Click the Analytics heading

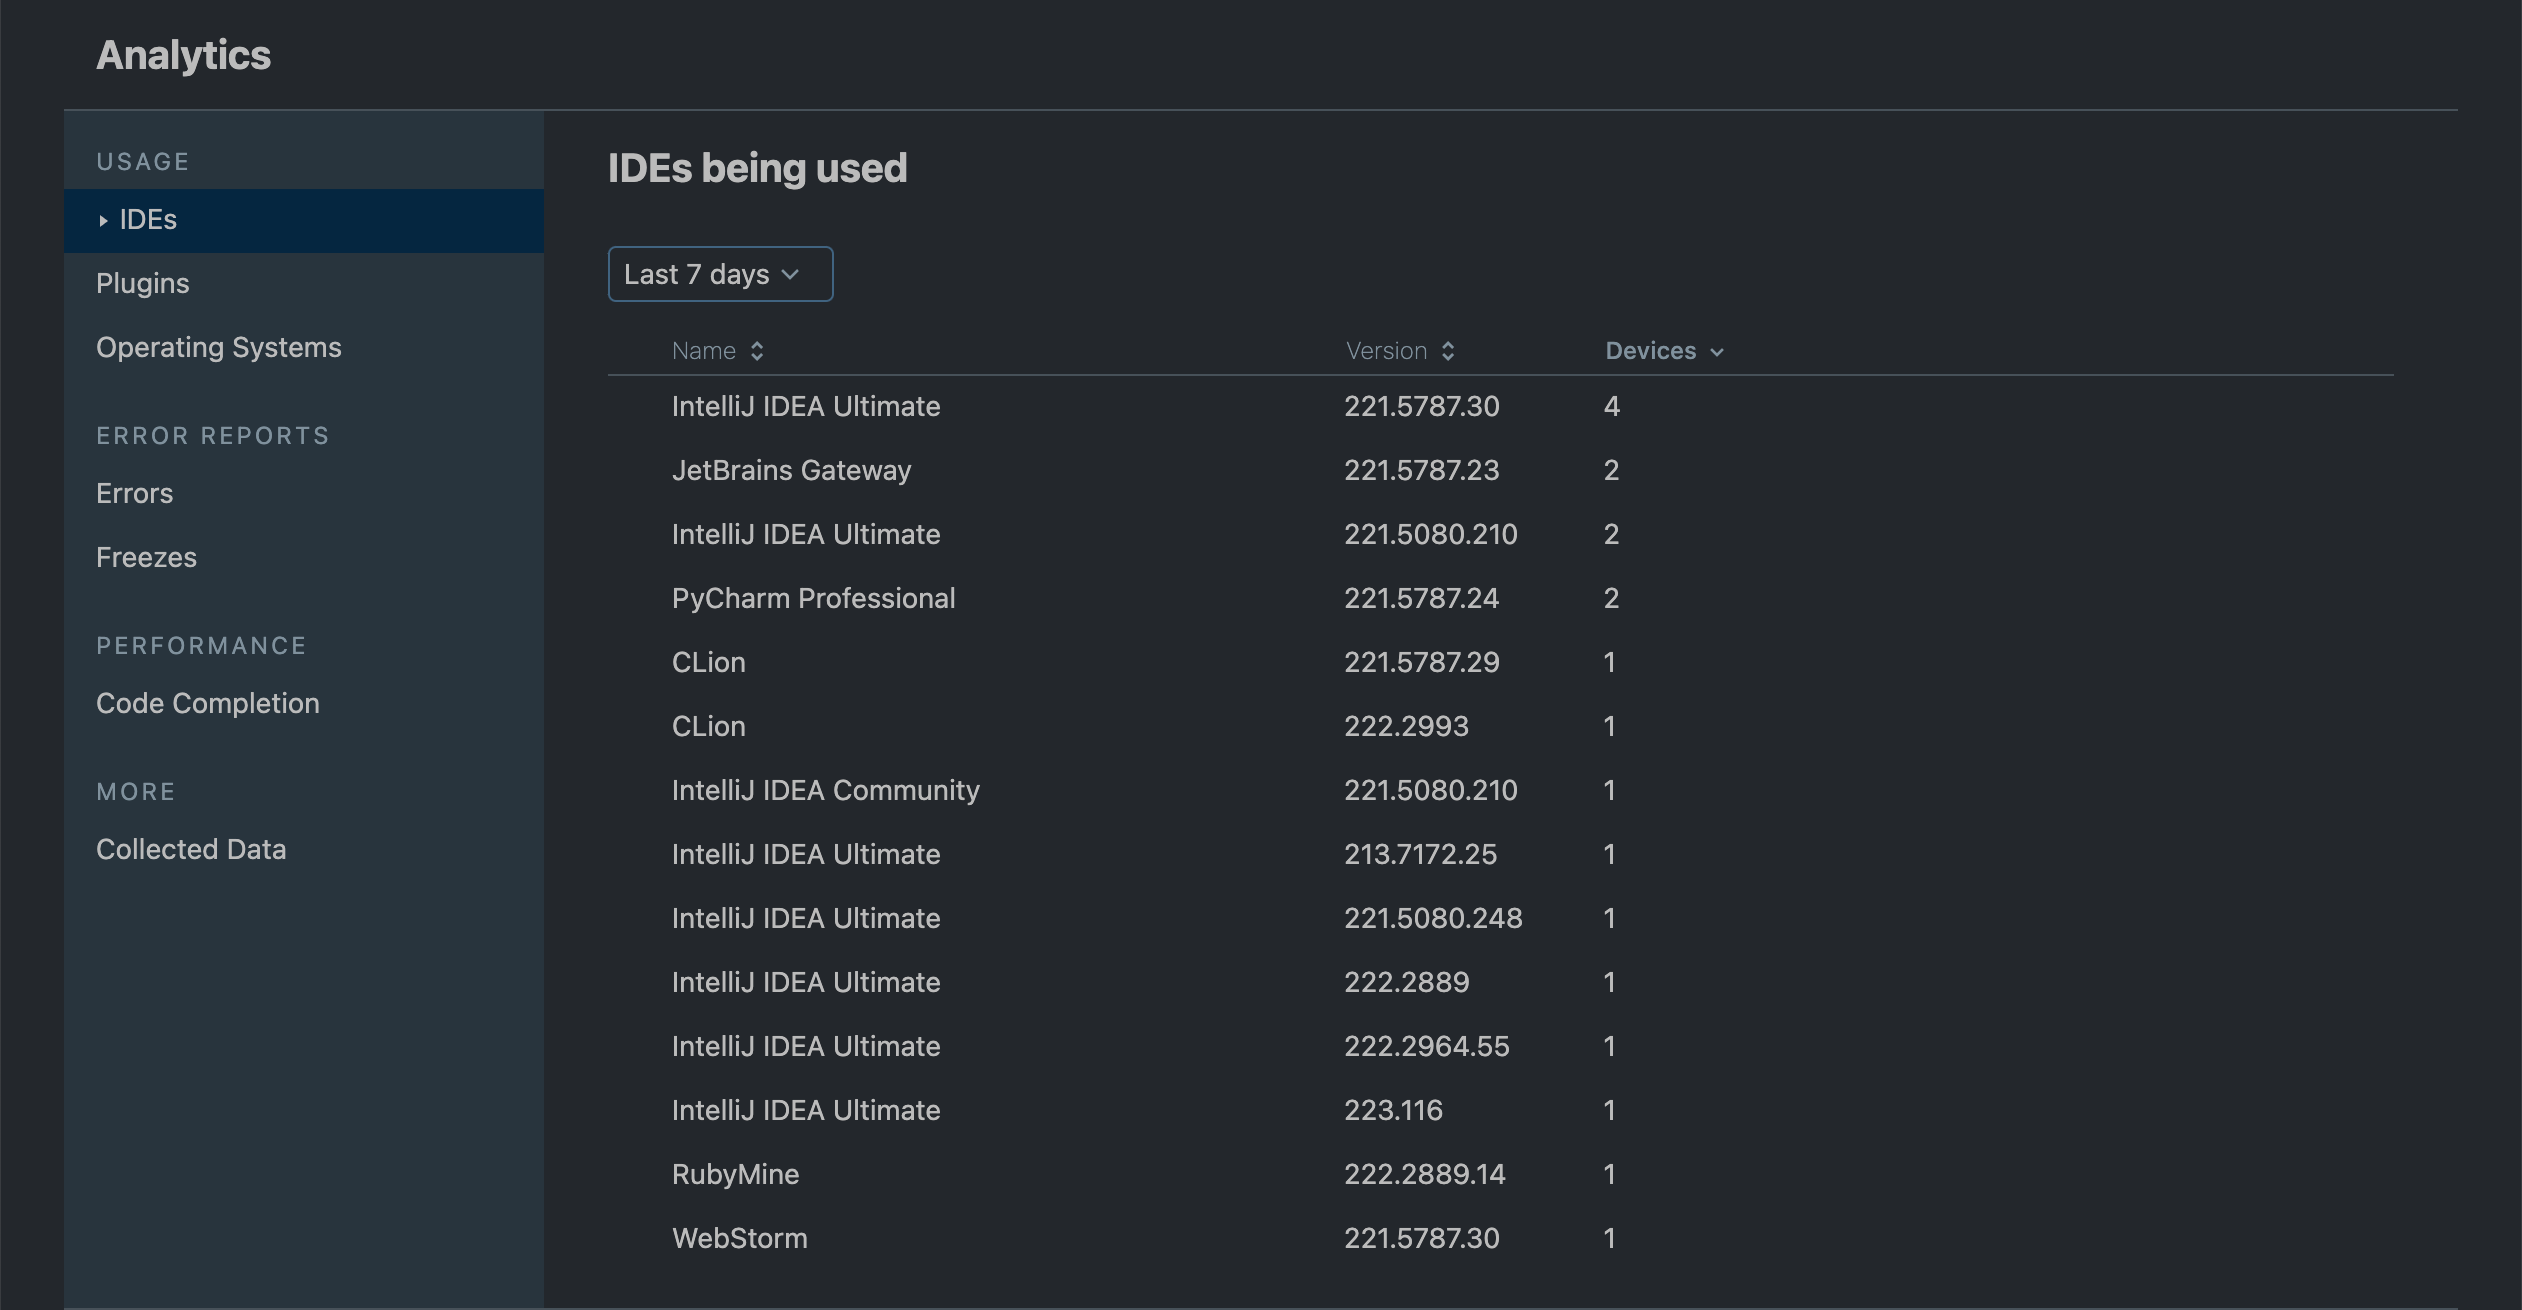(x=183, y=55)
